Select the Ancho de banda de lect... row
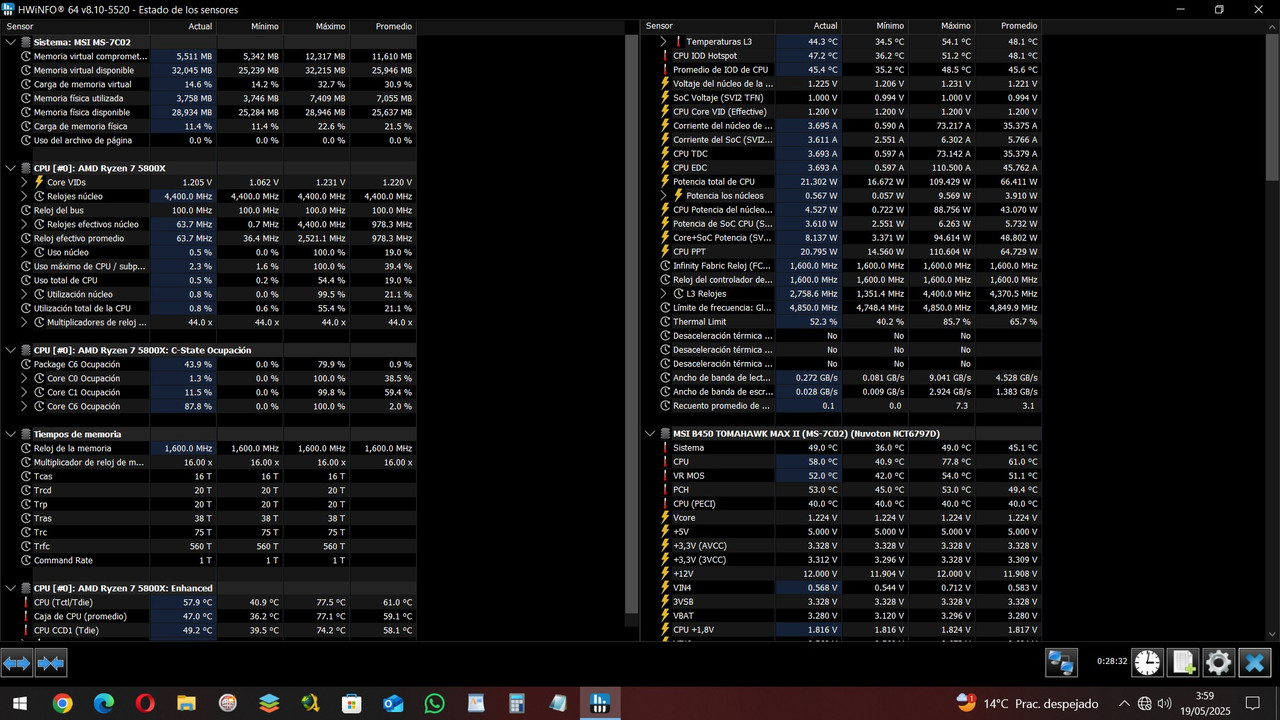Image resolution: width=1280 pixels, height=720 pixels. [841, 378]
